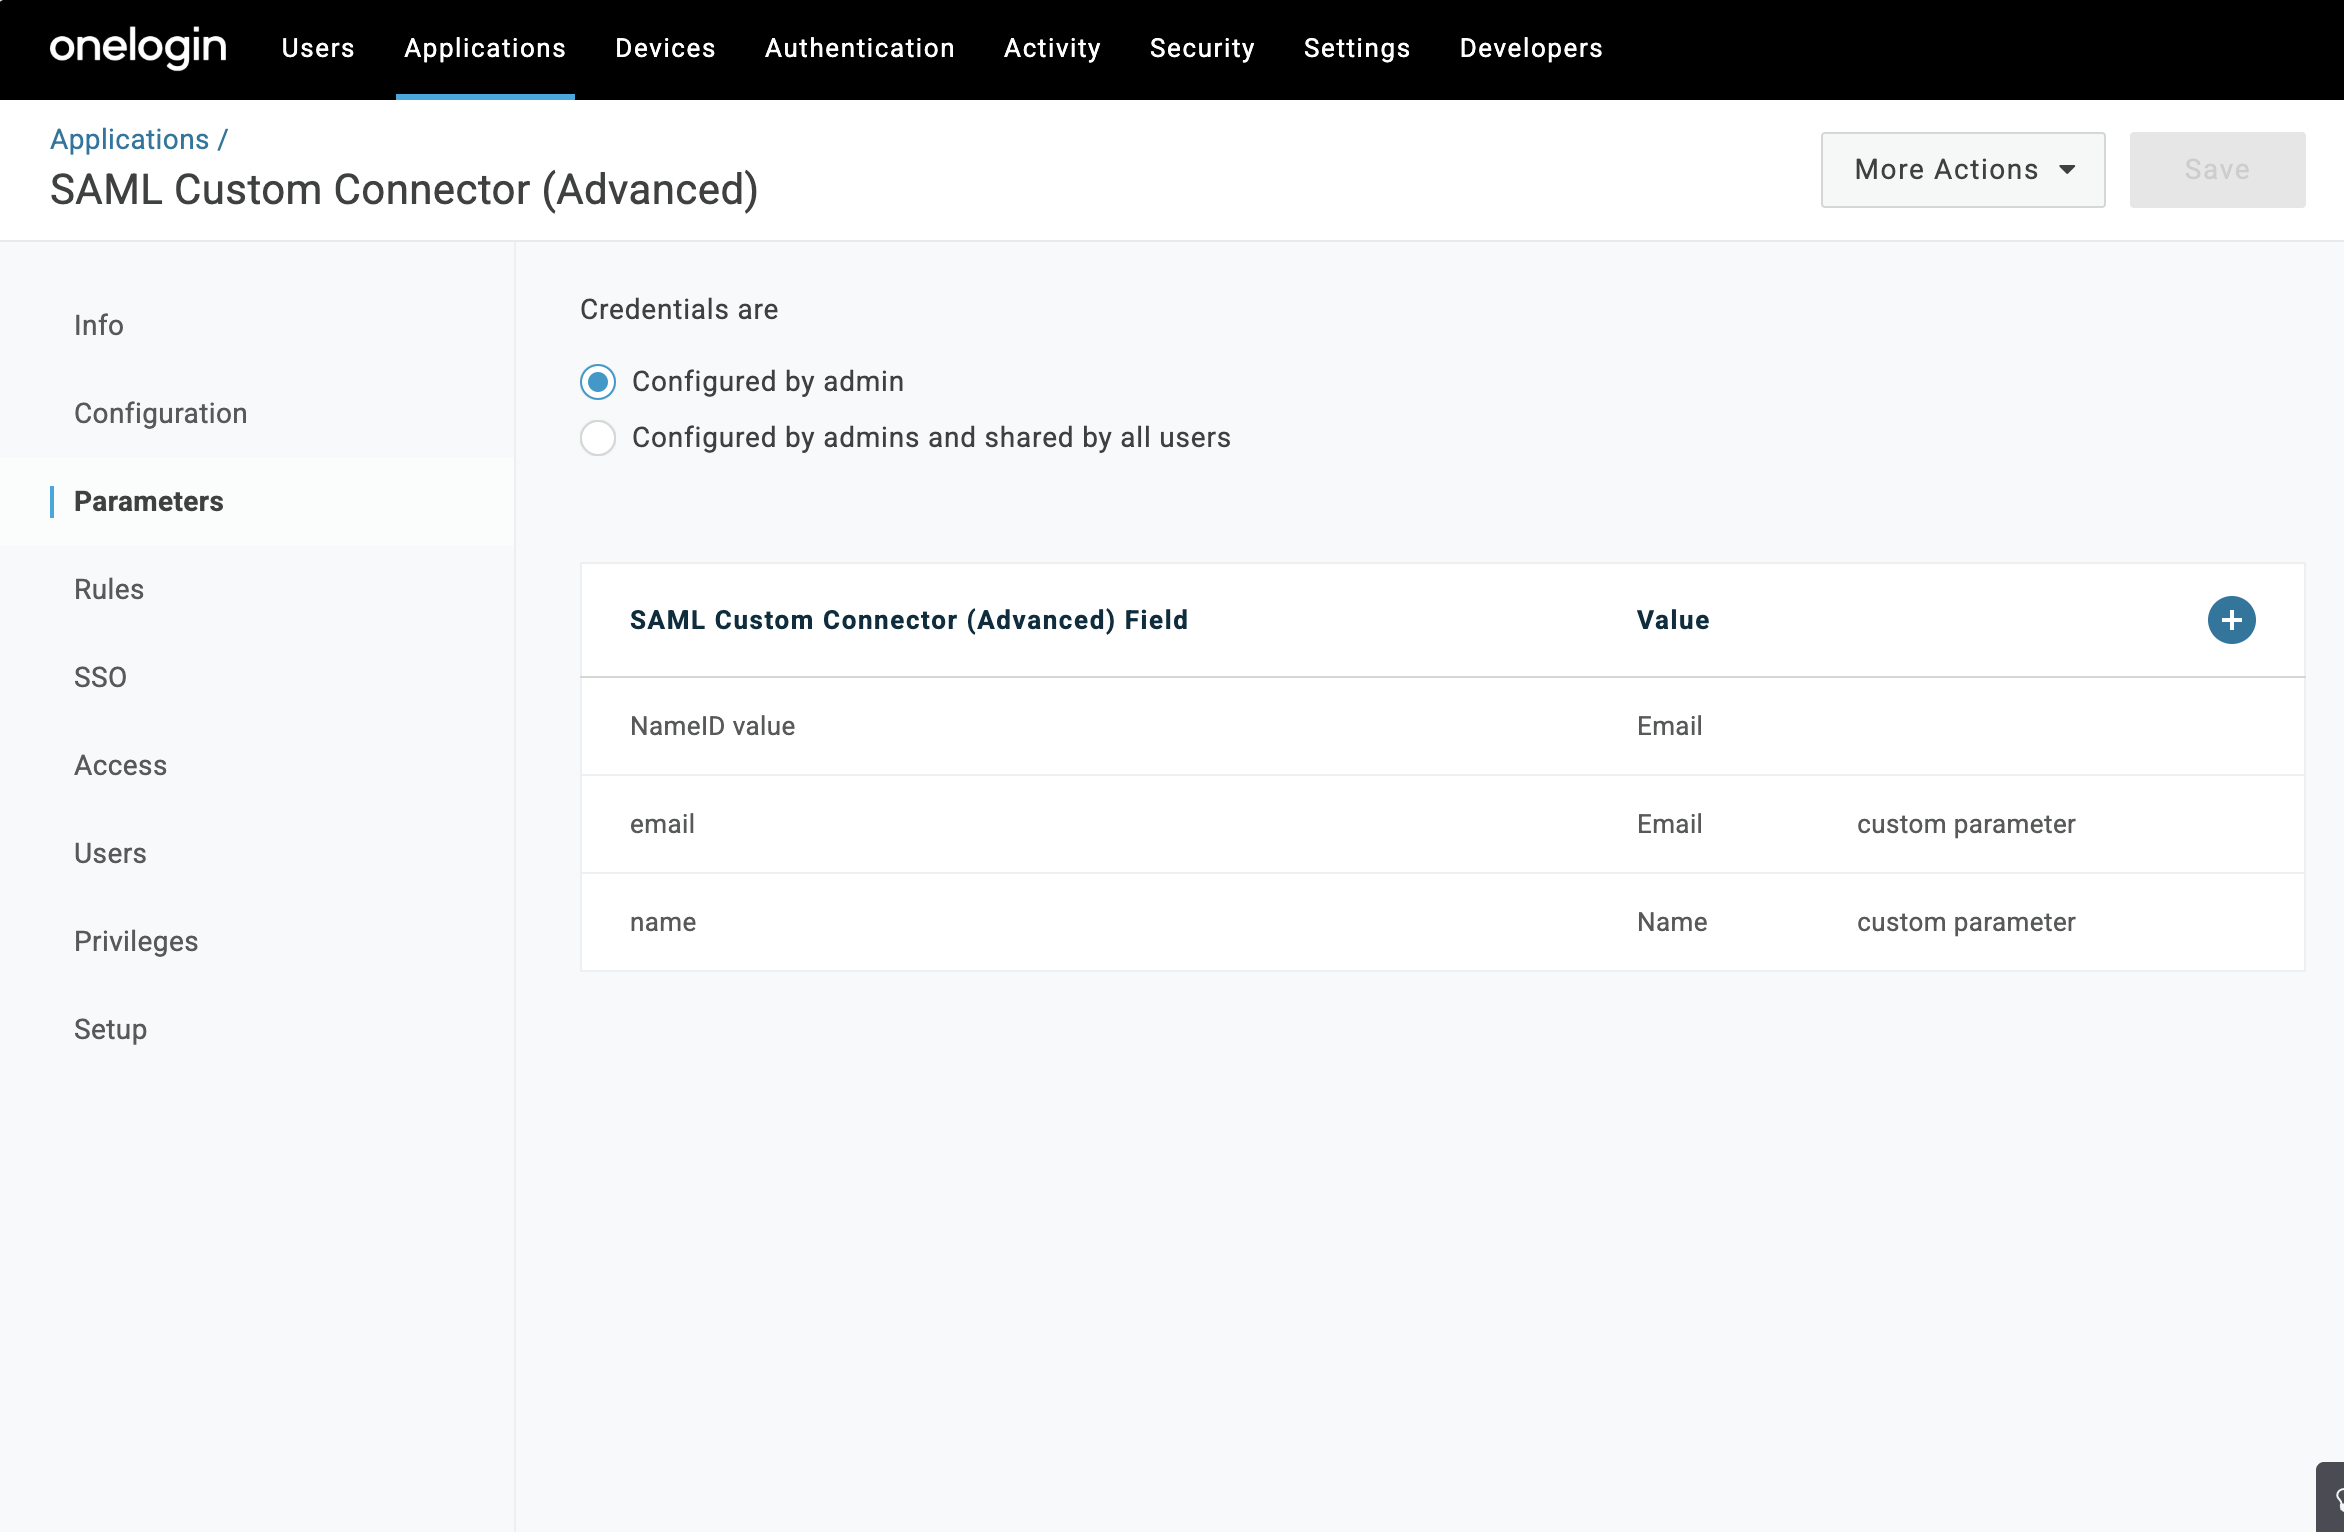Select Configured by admin radio button
The height and width of the screenshot is (1532, 2344).
(x=598, y=382)
